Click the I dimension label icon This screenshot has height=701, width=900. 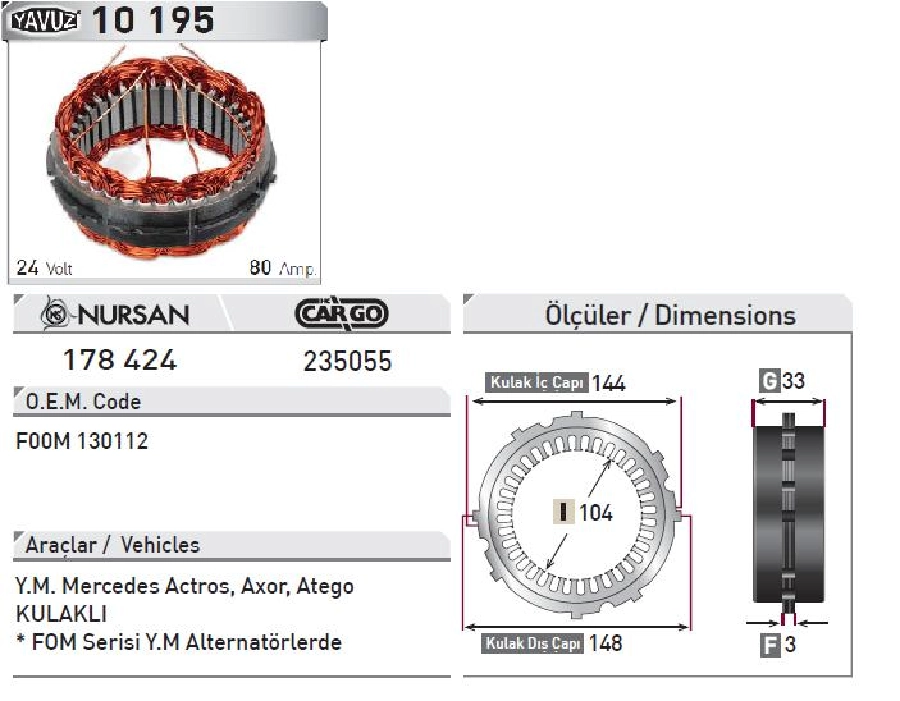point(563,511)
